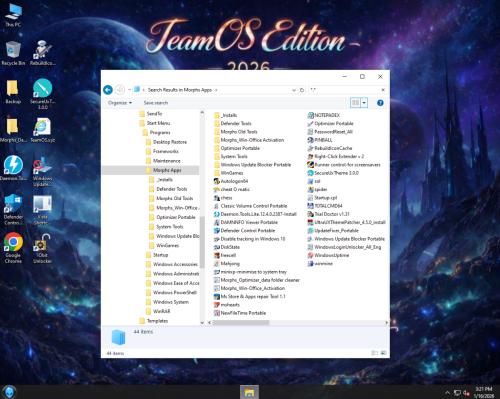Select the PINBALL item
The width and height of the screenshot is (500, 399).
(320, 140)
